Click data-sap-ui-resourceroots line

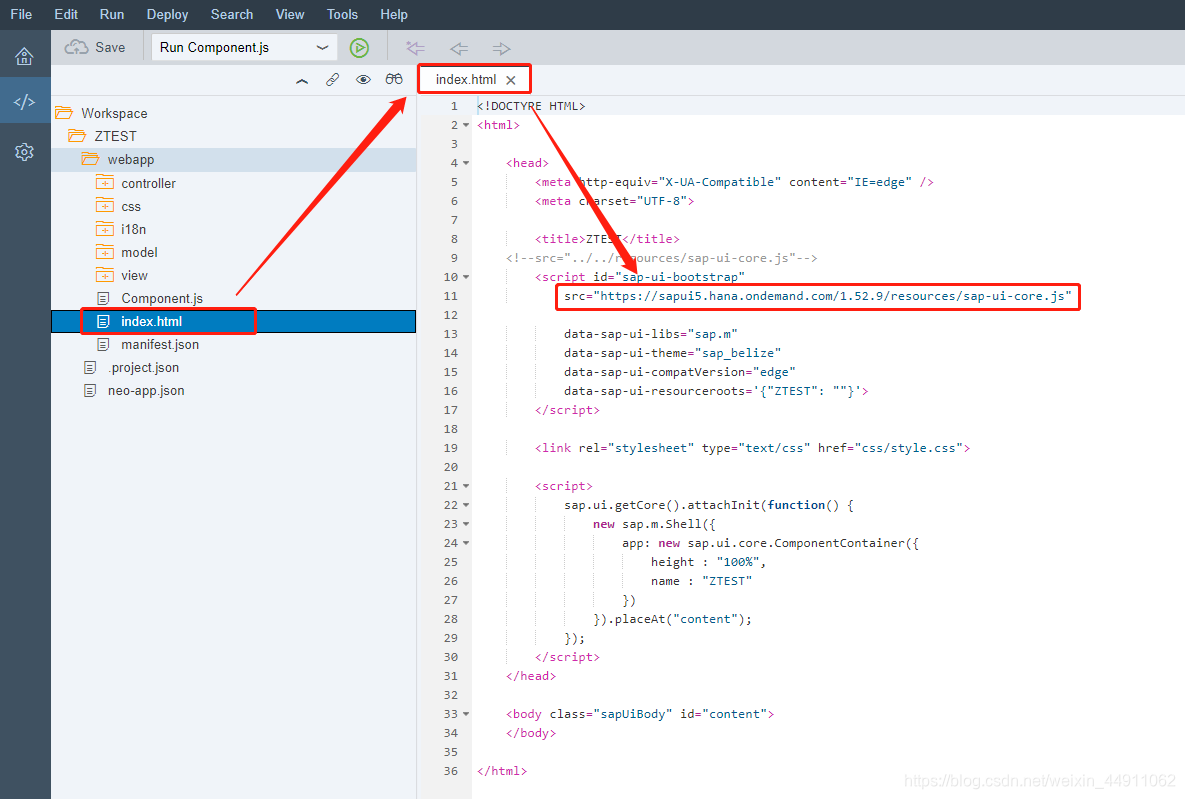716,391
